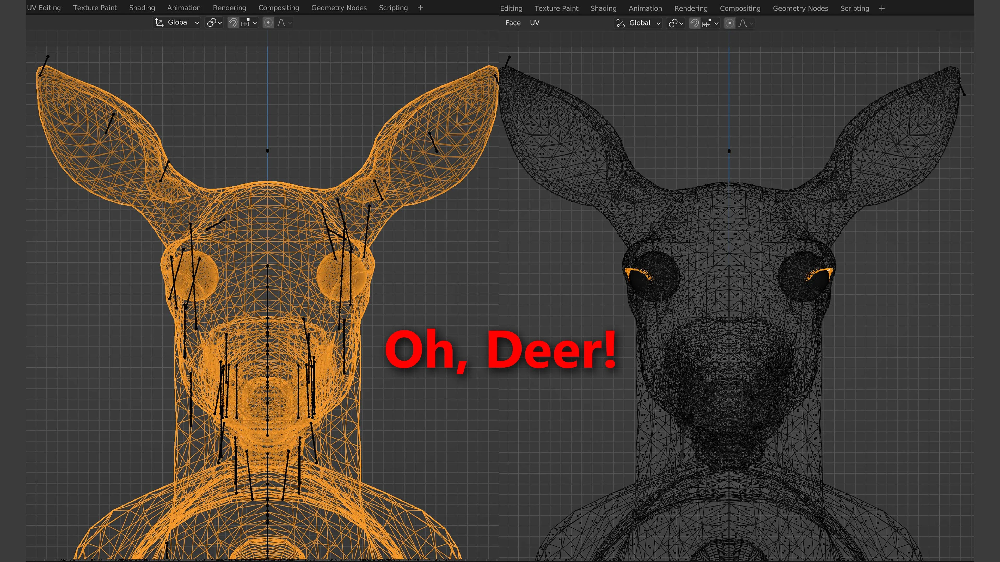Image resolution: width=1000 pixels, height=562 pixels.
Task: Open Shading workspace tab in right window
Action: (x=603, y=8)
